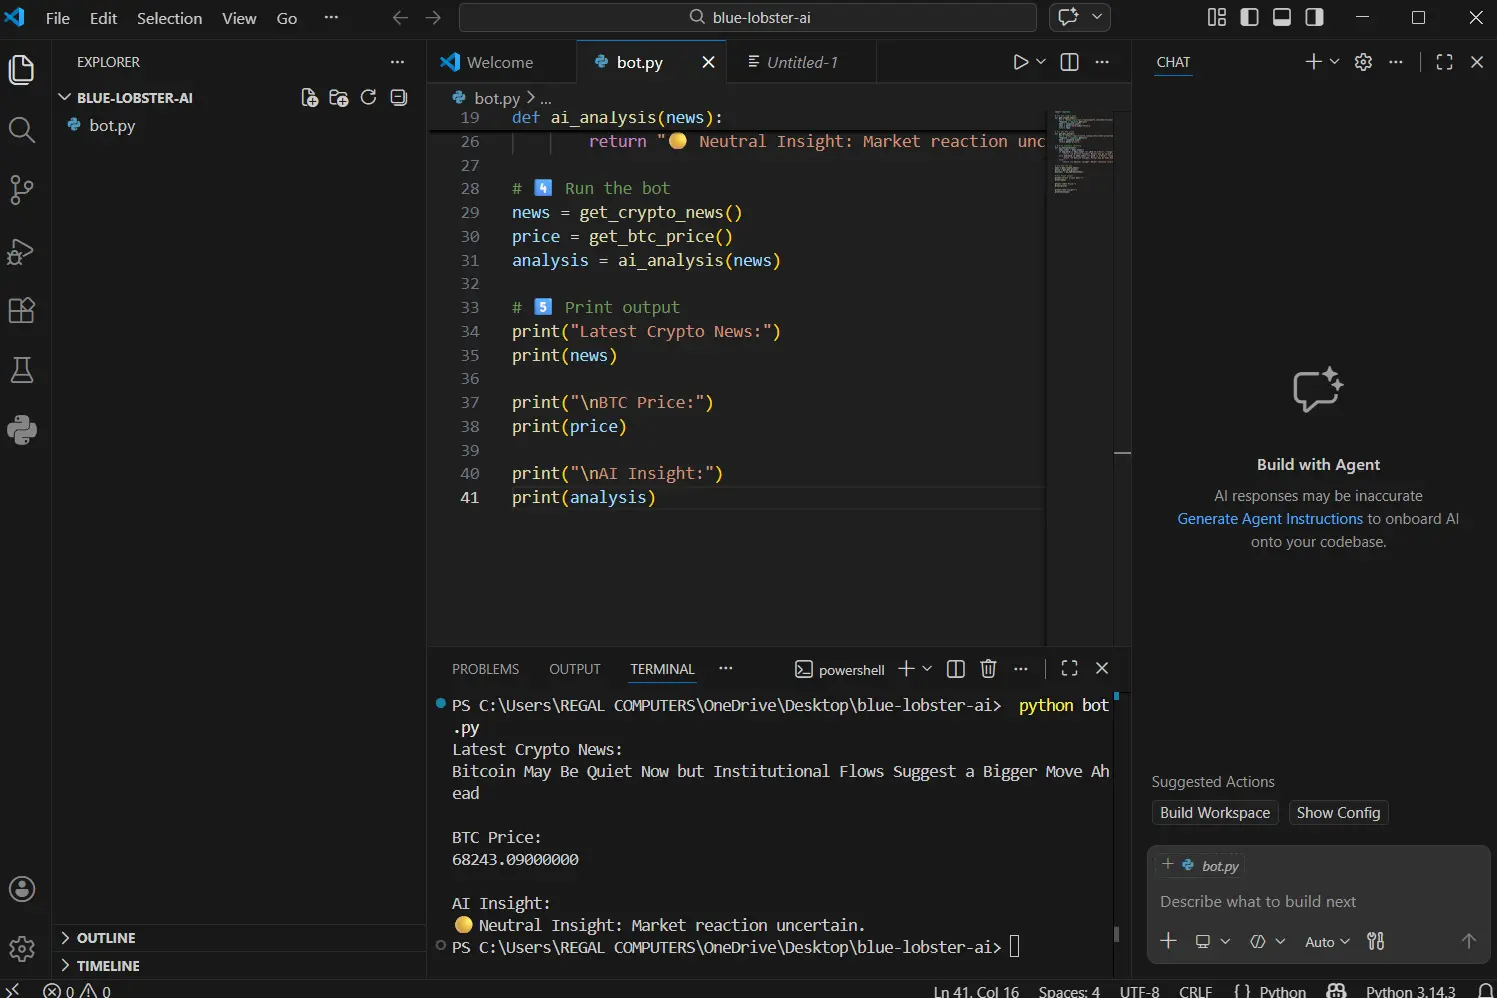Click New File icon in Explorer
This screenshot has width=1497, height=998.
point(310,97)
